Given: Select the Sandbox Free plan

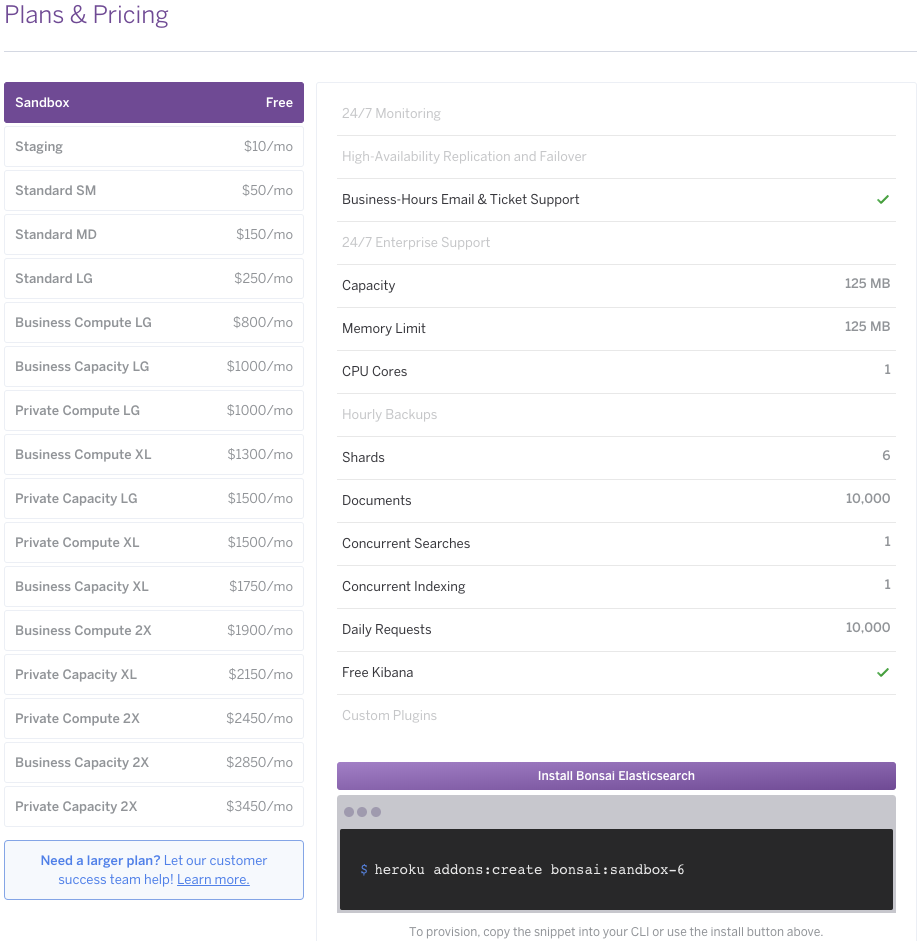Looking at the screenshot, I should pyautogui.click(x=154, y=102).
